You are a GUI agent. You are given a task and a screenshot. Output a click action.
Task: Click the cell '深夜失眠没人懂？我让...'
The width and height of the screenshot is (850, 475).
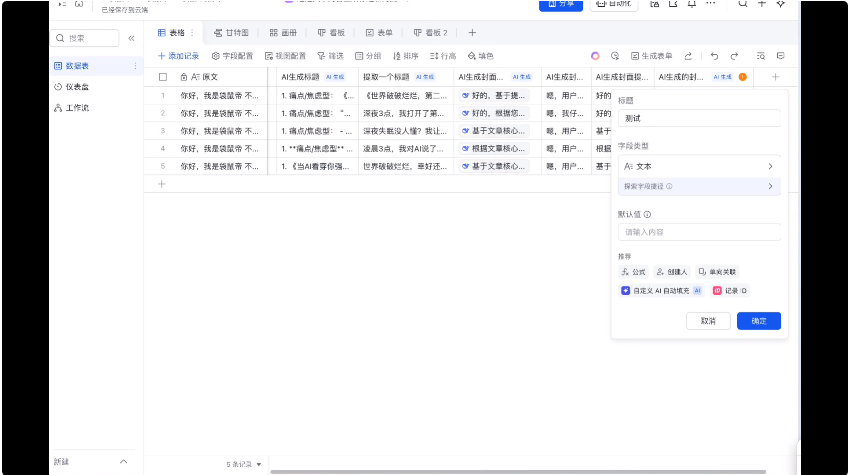coord(406,131)
